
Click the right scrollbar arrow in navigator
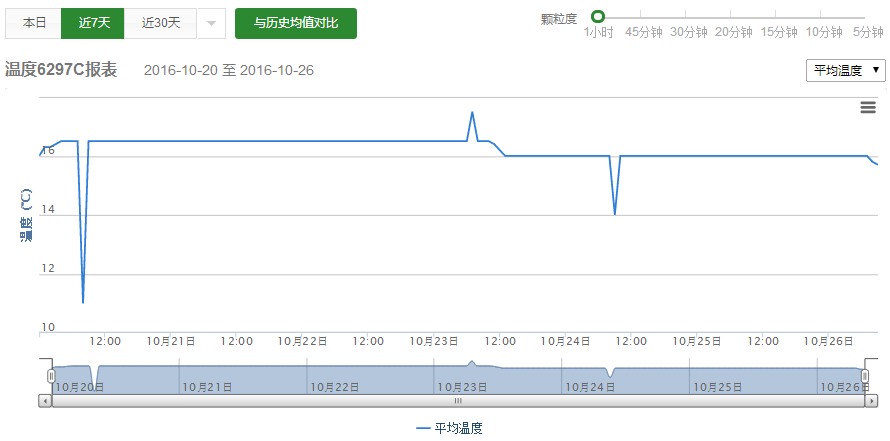[x=872, y=400]
